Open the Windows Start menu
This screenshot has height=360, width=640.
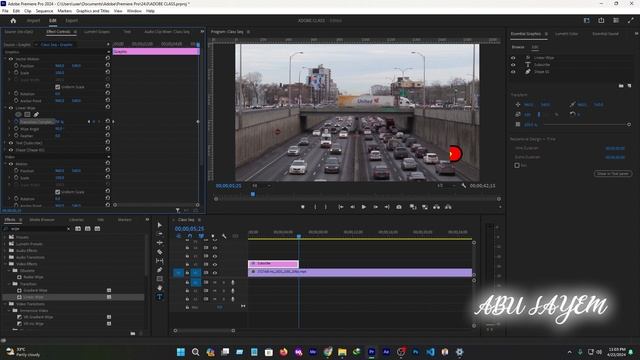181,352
